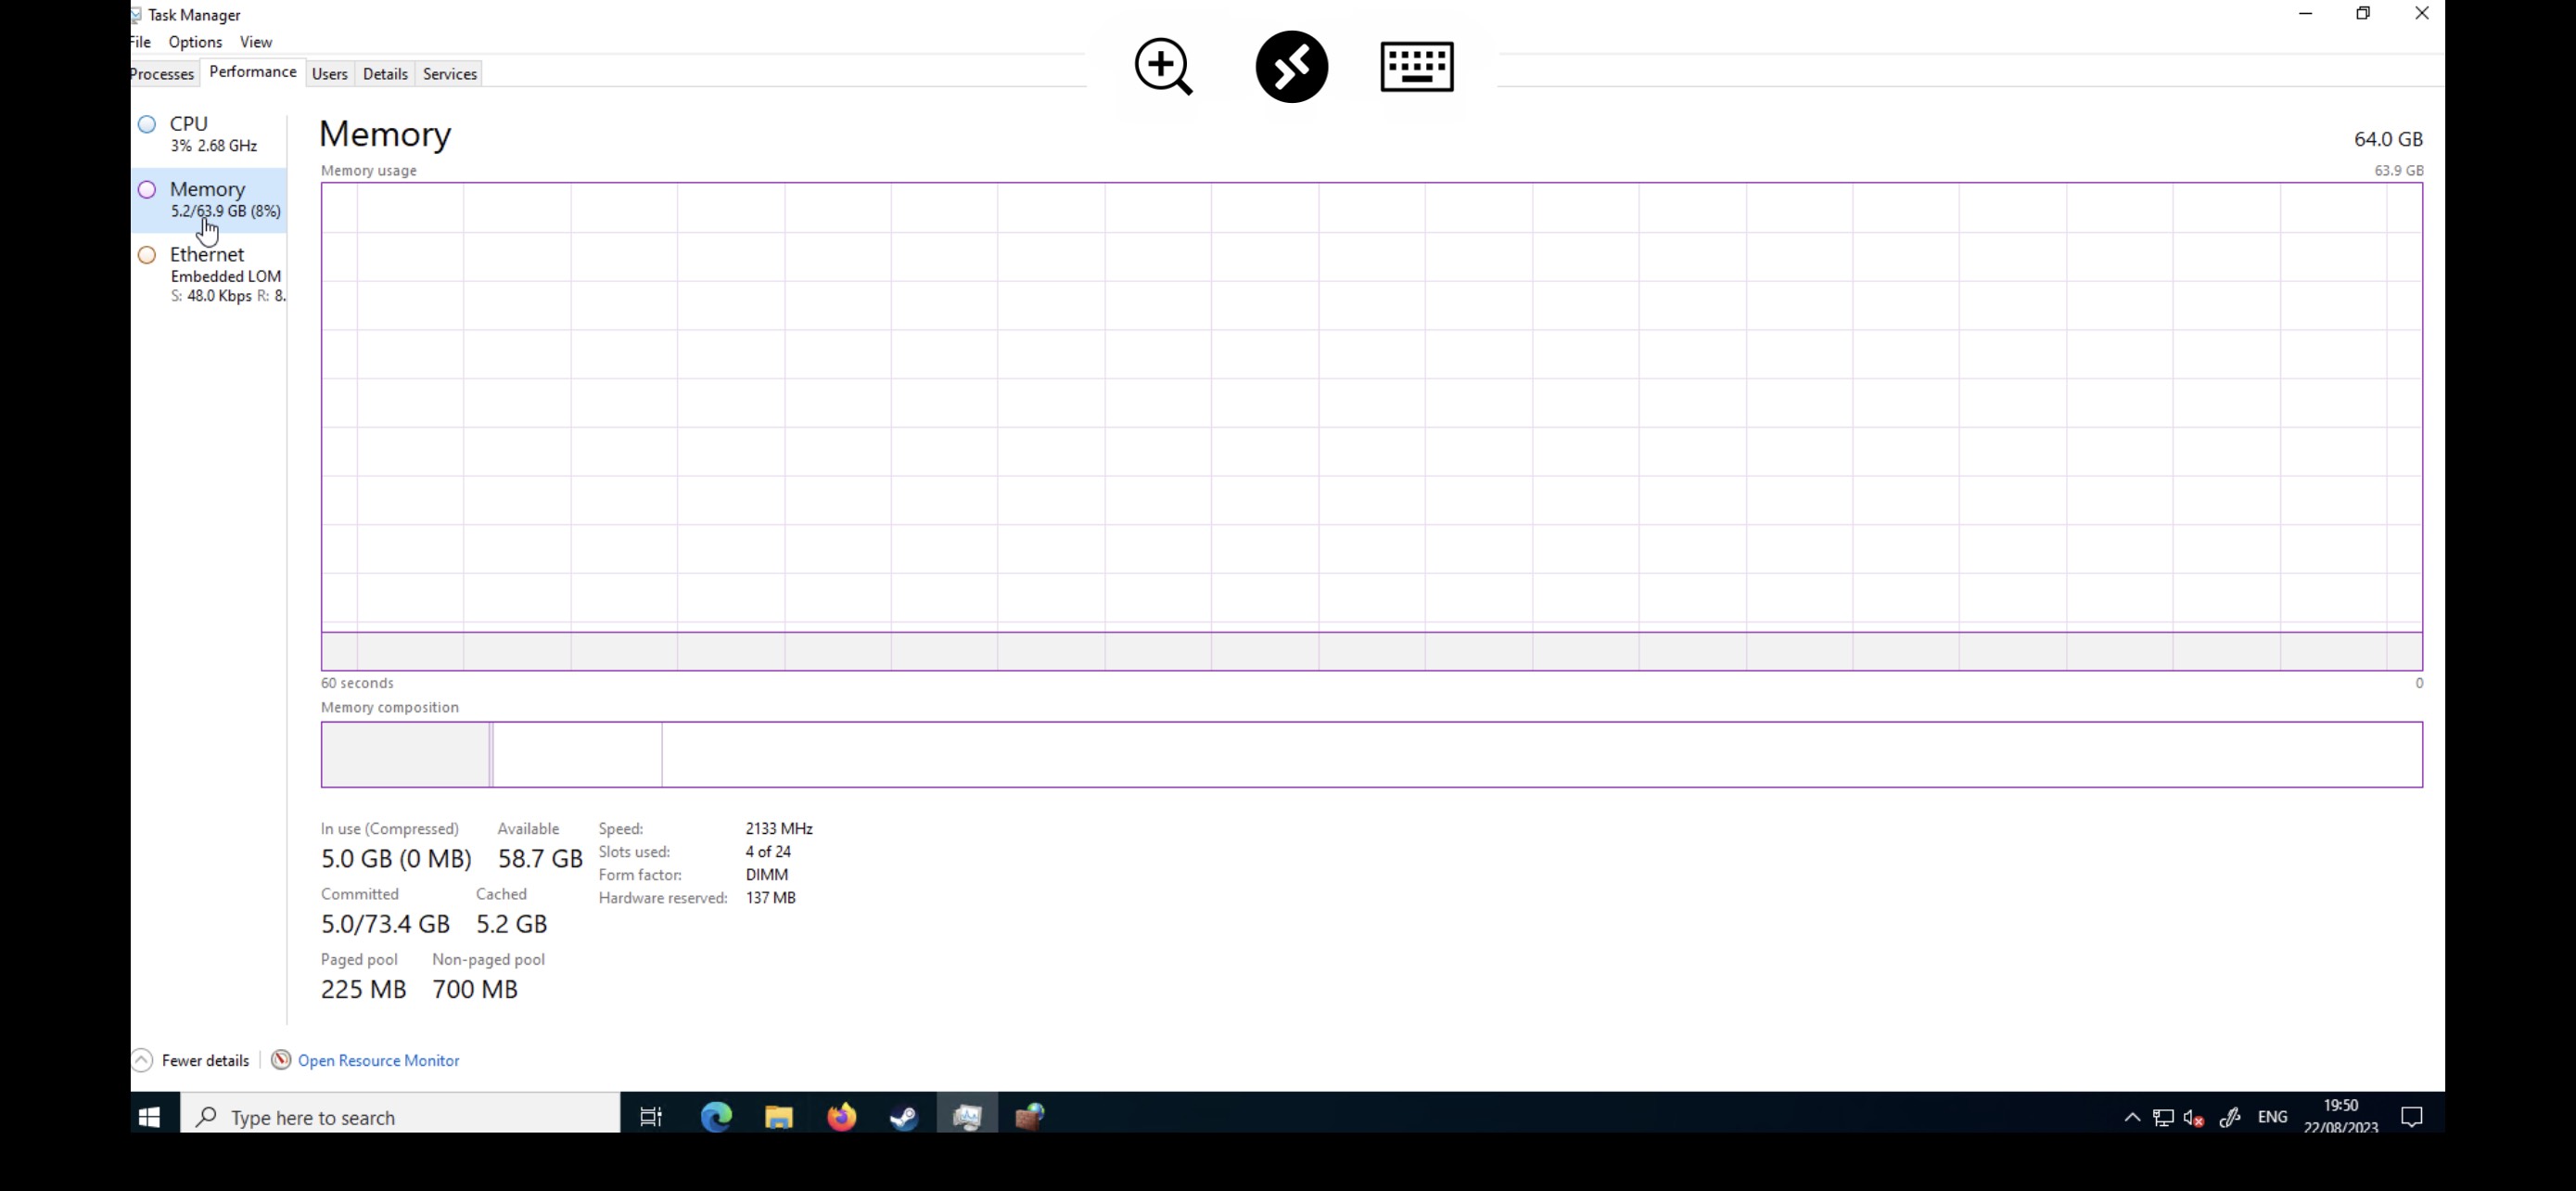The image size is (2576, 1191).
Task: Open the File menu
Action: pos(141,42)
